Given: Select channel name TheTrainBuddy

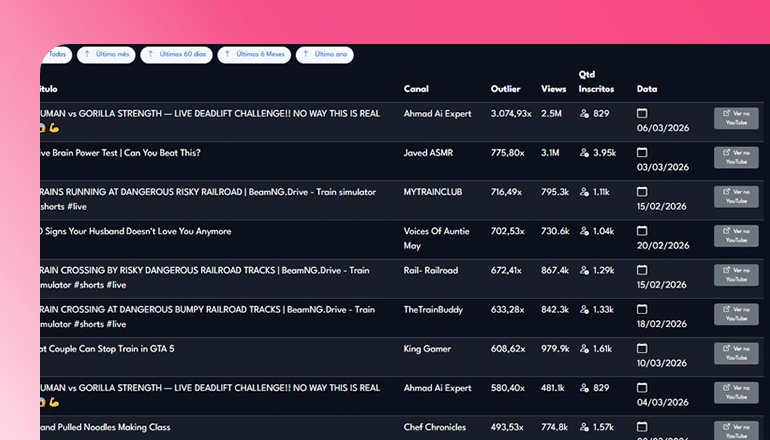Looking at the screenshot, I should pyautogui.click(x=433, y=310).
